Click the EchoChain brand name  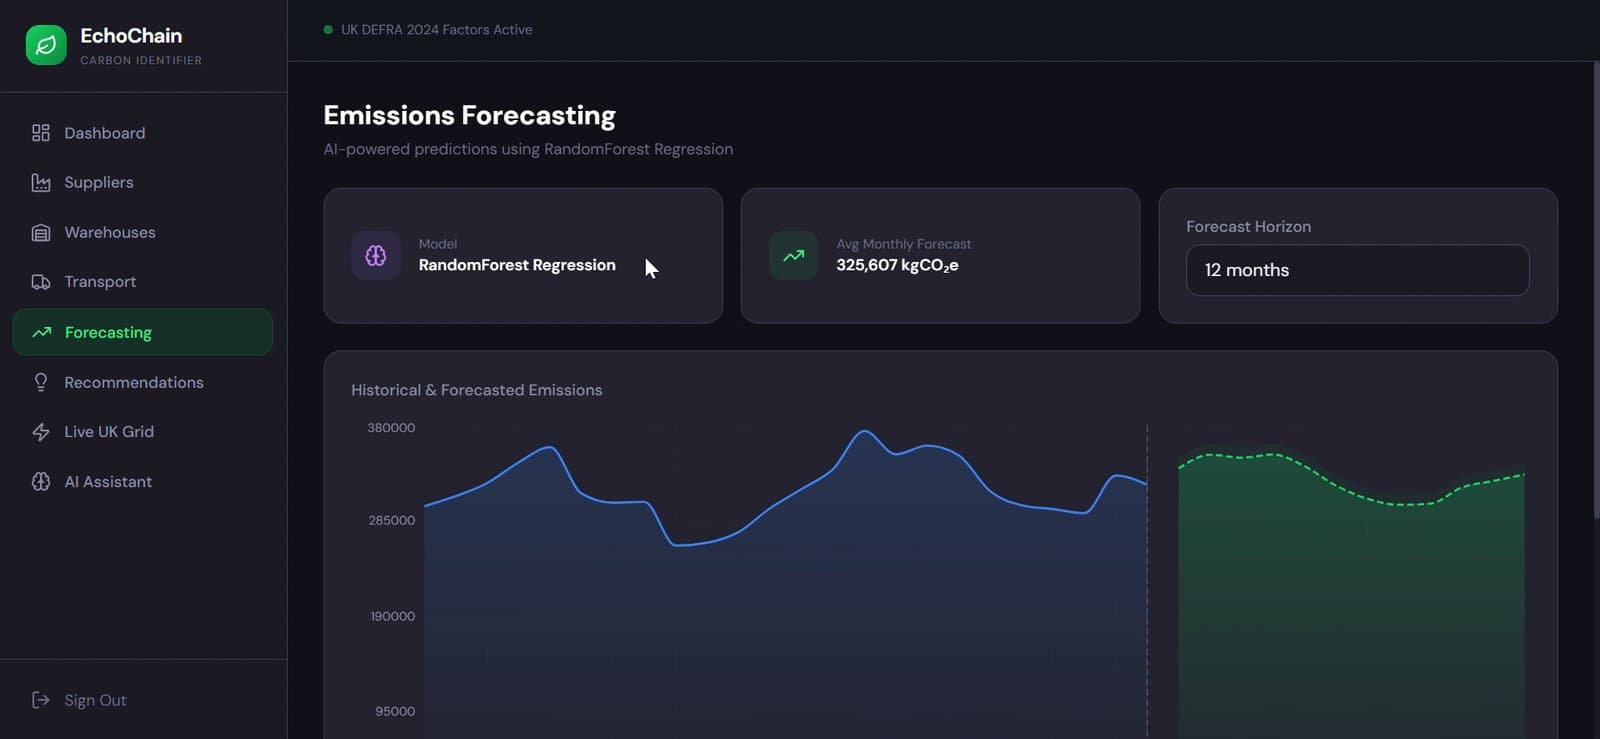(131, 36)
